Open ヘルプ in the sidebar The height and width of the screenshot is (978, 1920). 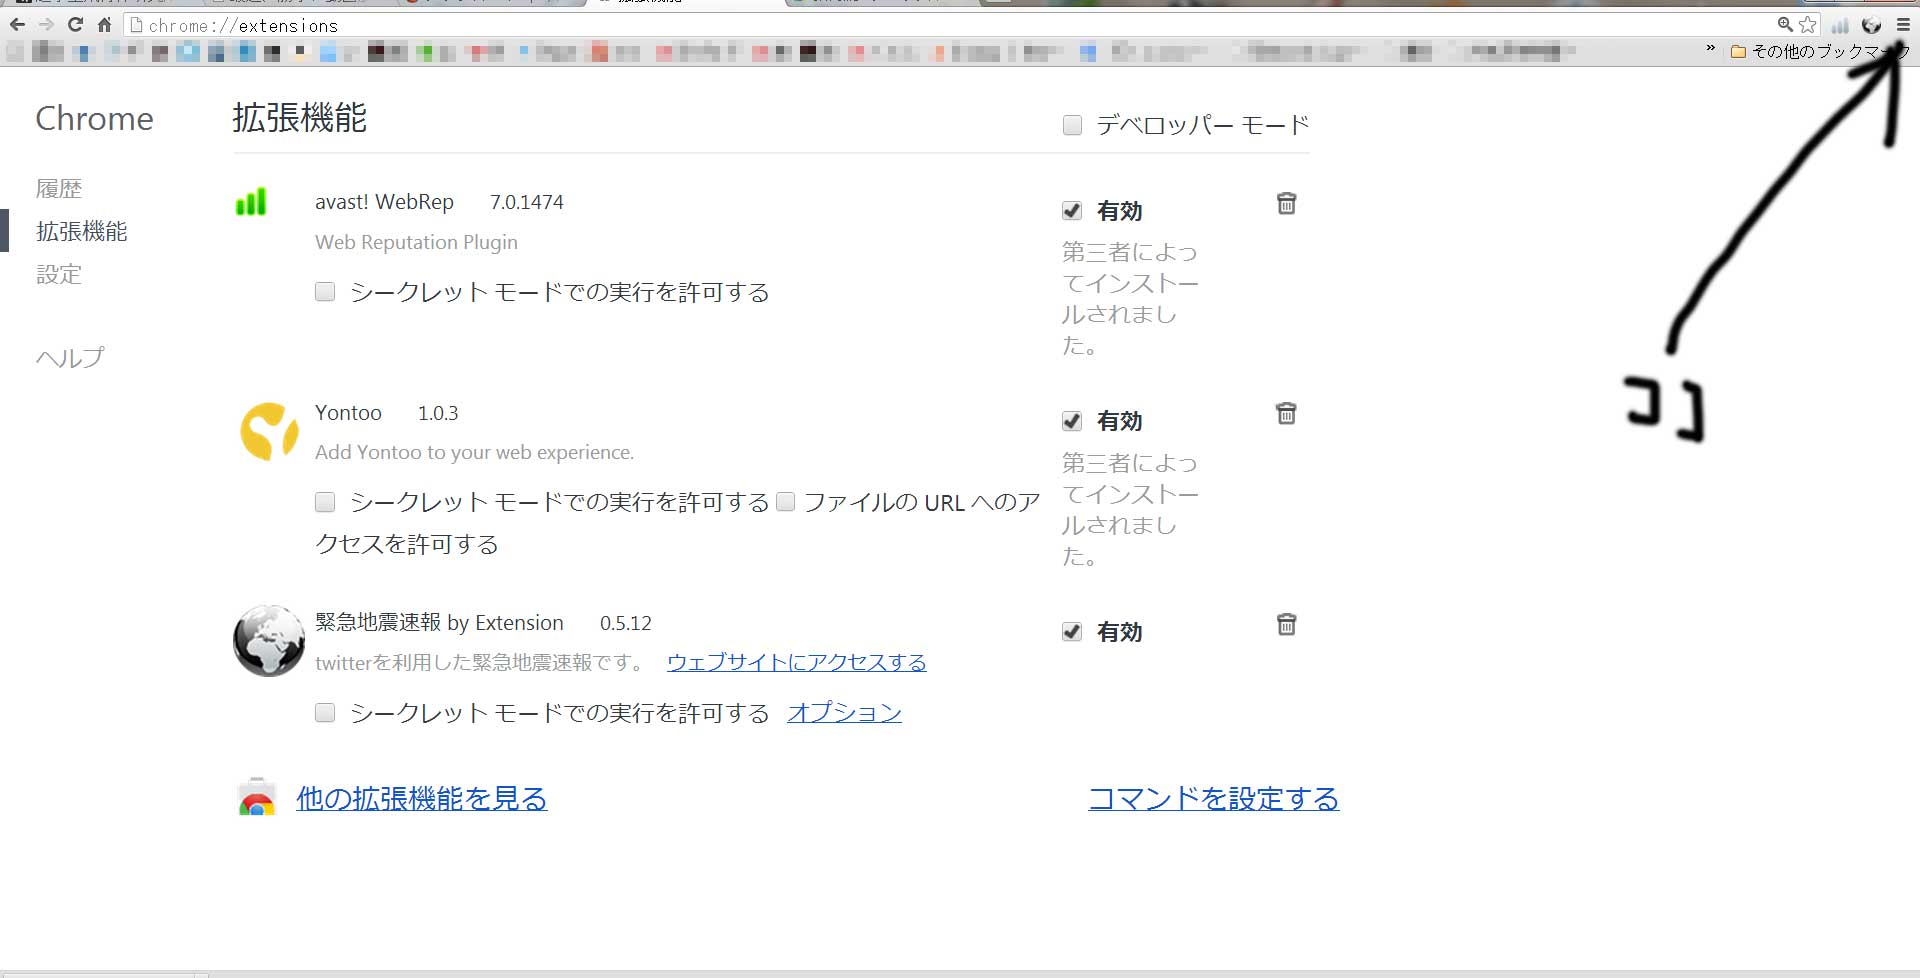click(70, 357)
